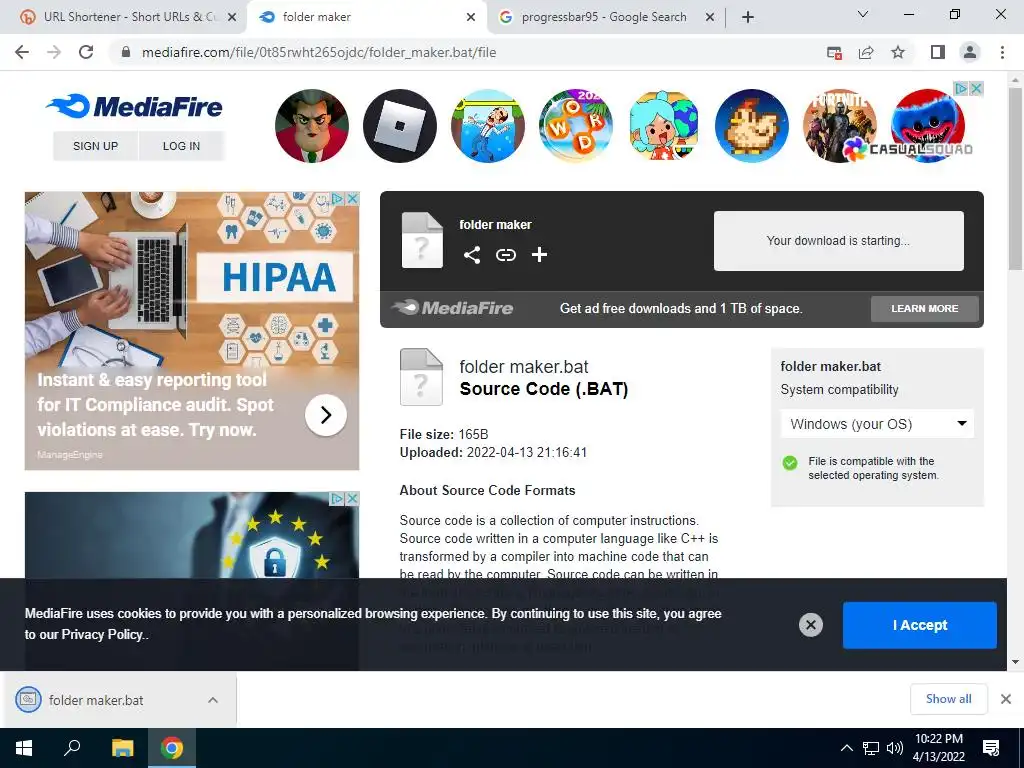Open Windows taskbar search
The height and width of the screenshot is (768, 1024).
(72, 748)
